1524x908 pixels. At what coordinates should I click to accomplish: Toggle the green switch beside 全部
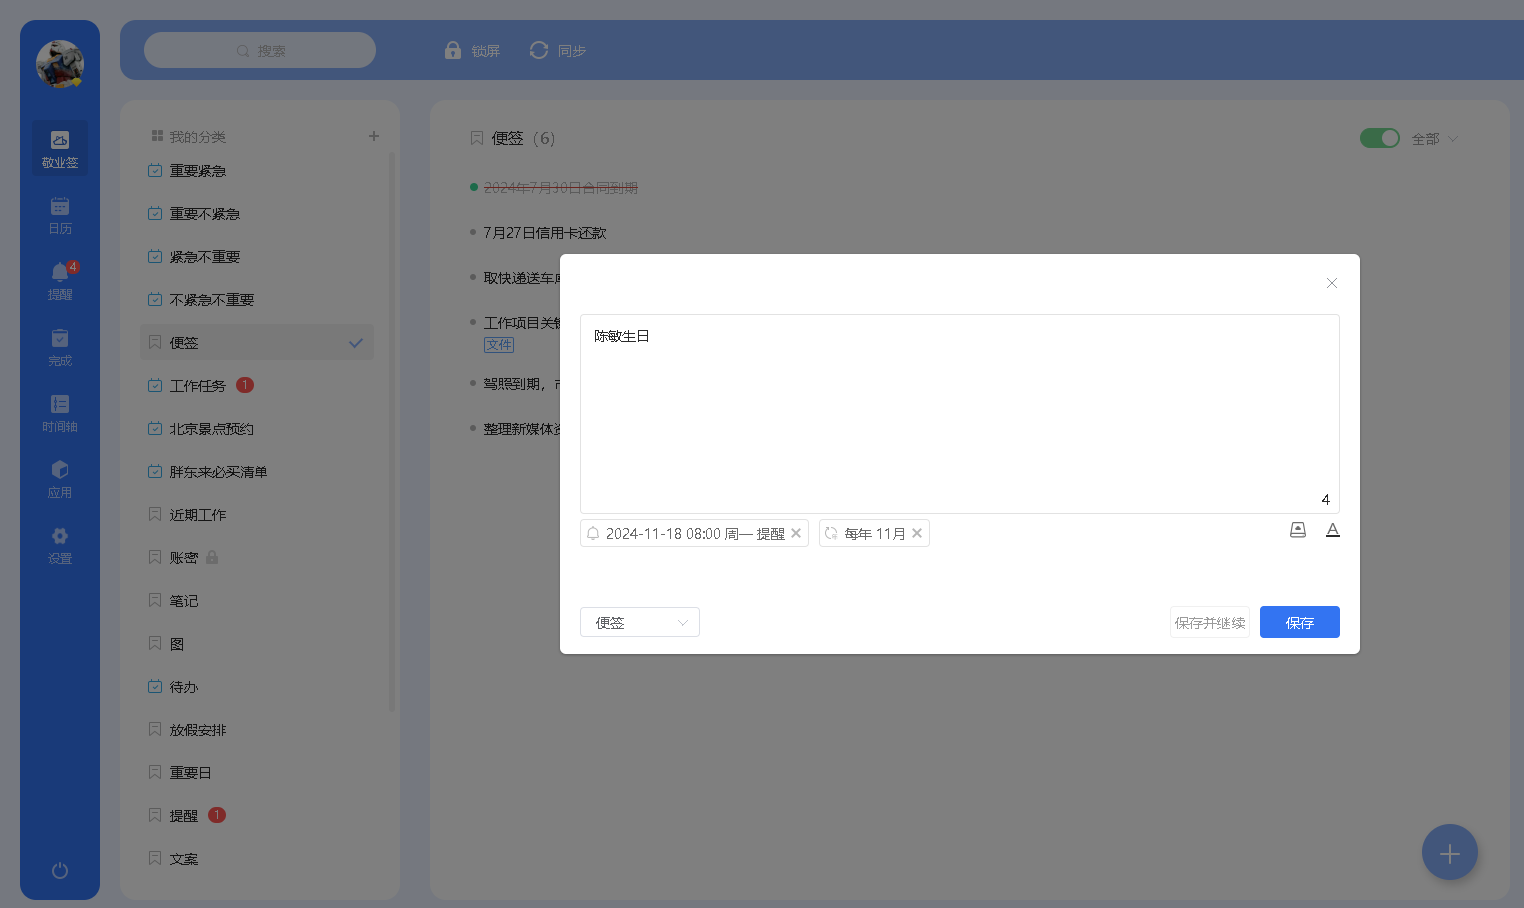click(1380, 138)
